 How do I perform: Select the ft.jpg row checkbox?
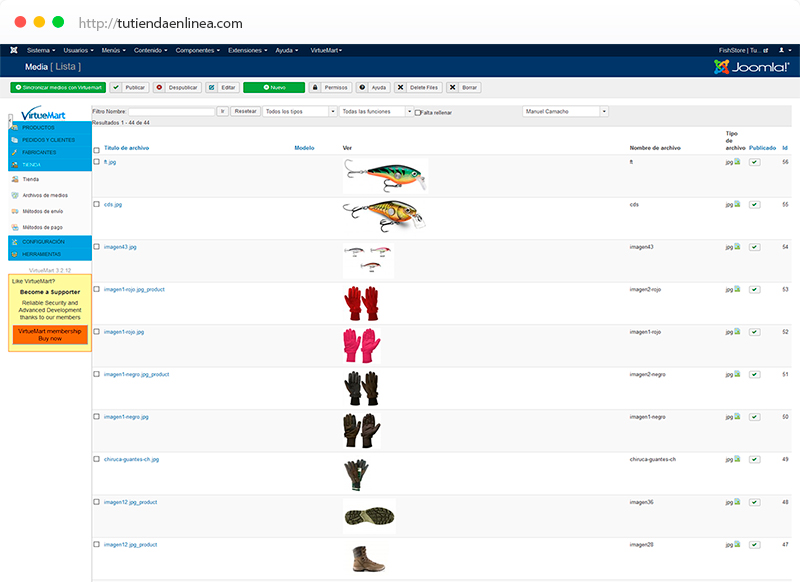coord(97,162)
